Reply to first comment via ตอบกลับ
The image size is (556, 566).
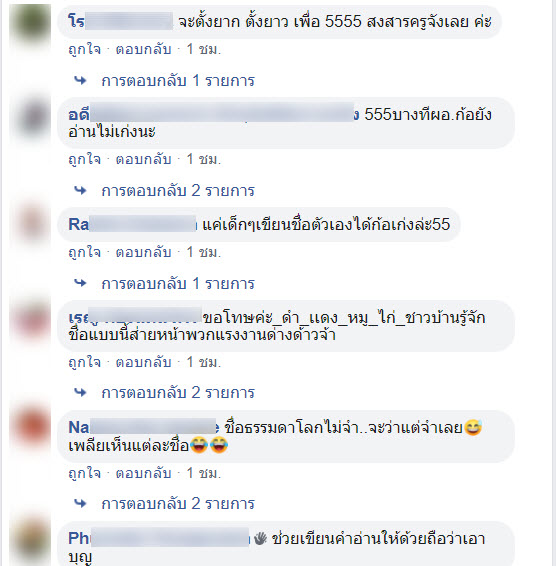pos(143,49)
